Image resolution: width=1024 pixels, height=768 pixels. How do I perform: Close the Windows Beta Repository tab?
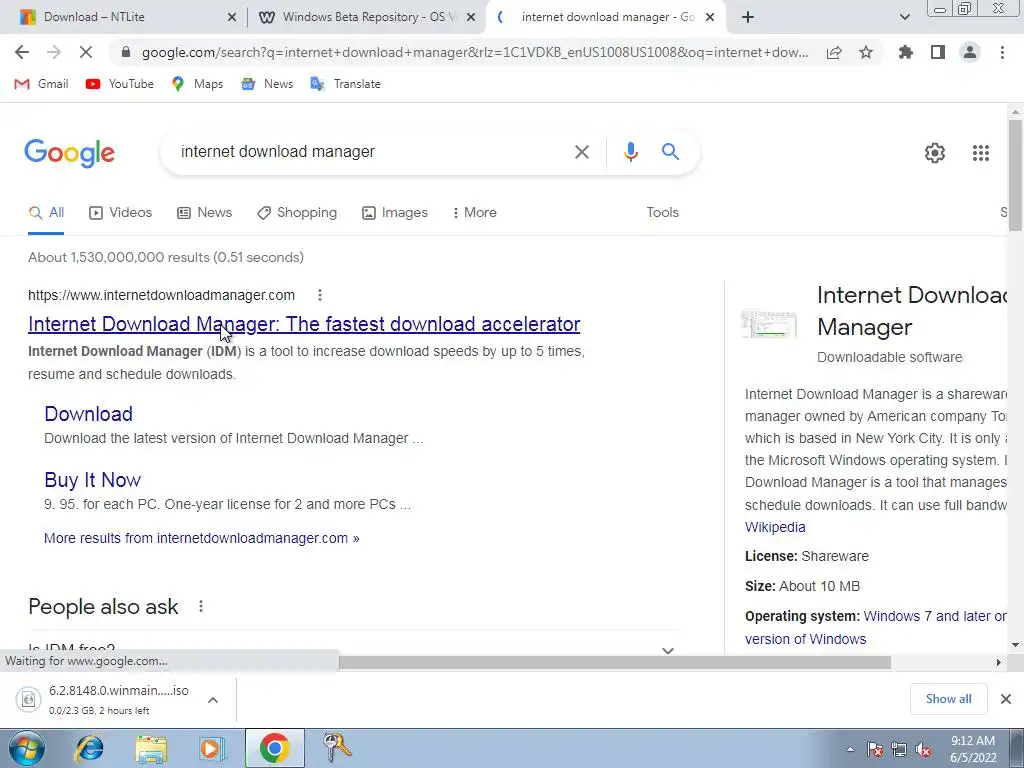[x=471, y=17]
